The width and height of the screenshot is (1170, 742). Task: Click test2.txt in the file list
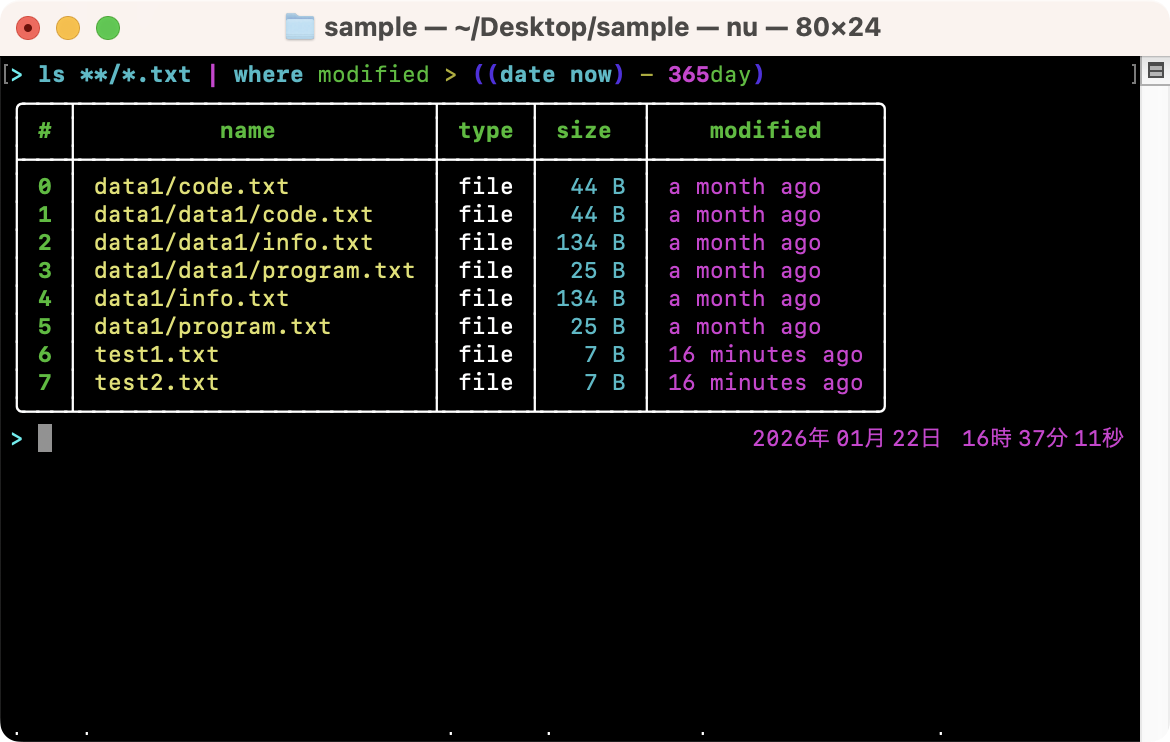[156, 383]
